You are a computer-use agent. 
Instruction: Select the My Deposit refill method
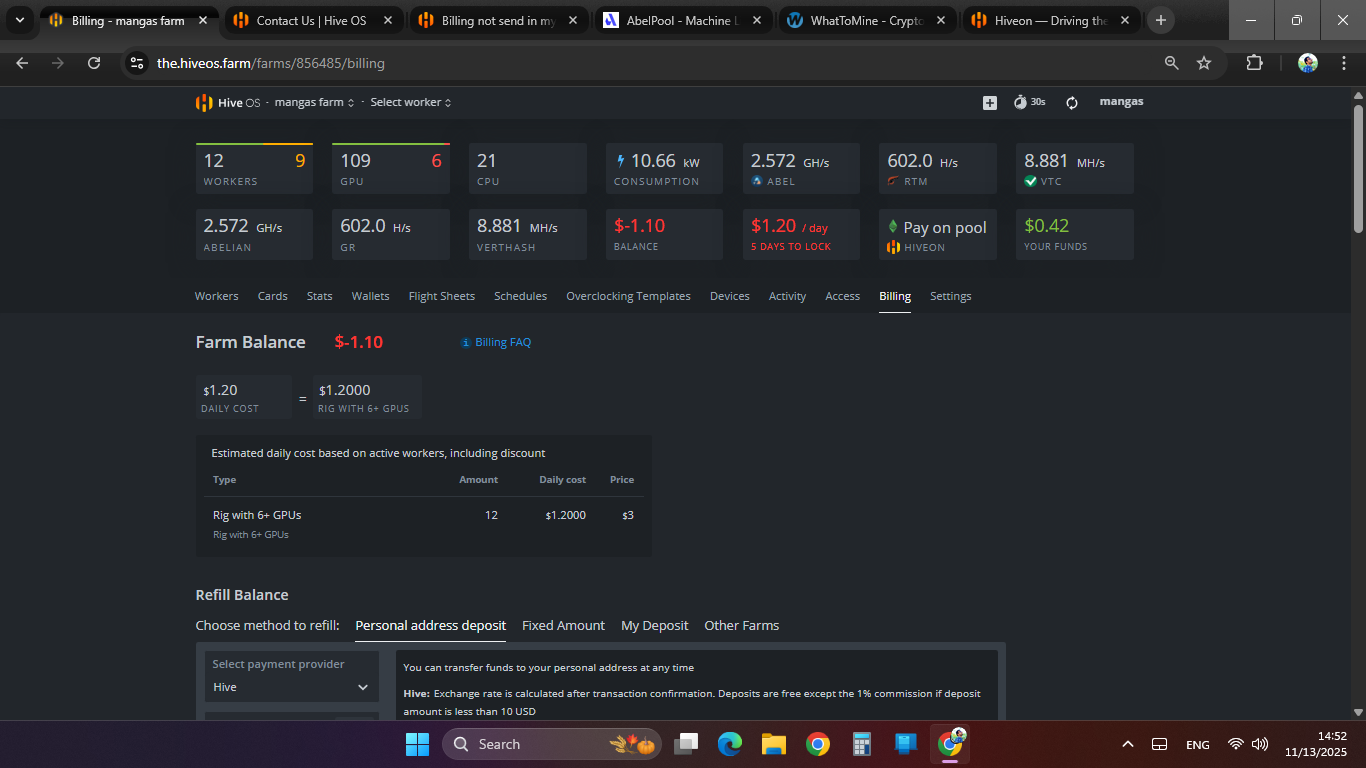pyautogui.click(x=654, y=625)
